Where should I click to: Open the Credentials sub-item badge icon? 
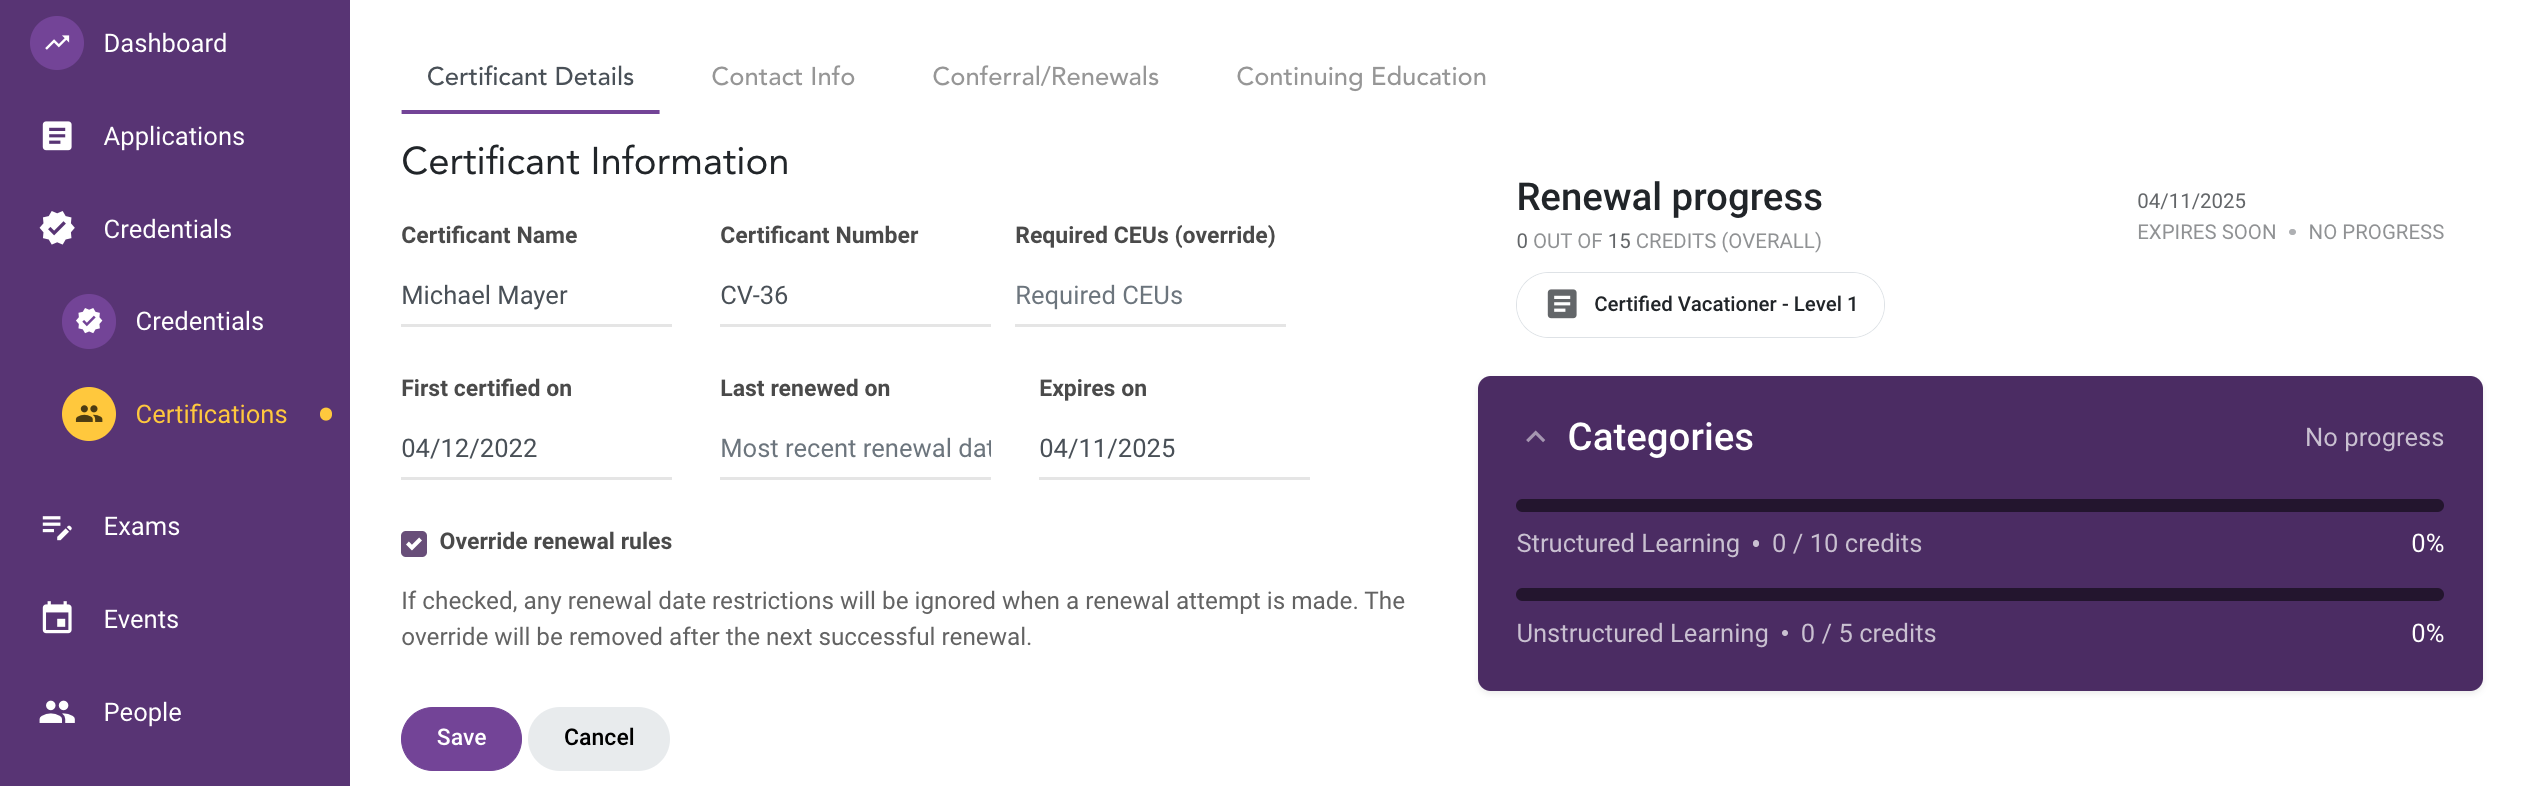89,321
